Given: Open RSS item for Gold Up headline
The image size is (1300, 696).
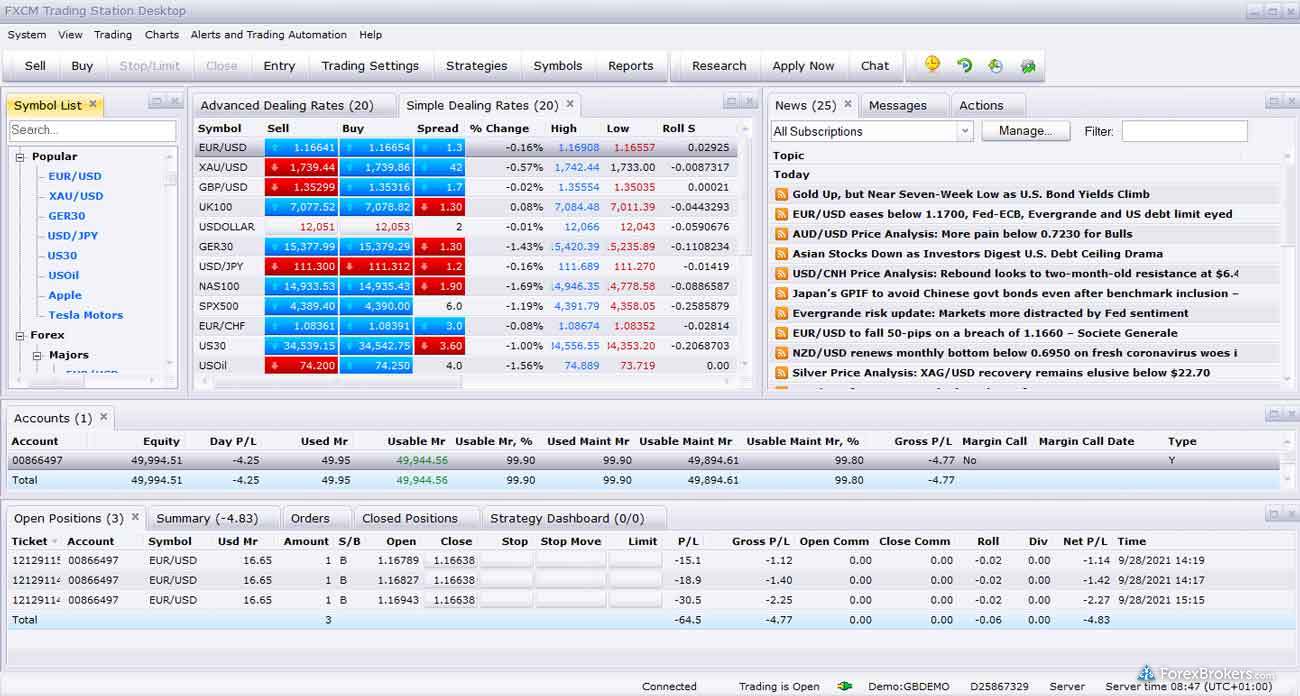Looking at the screenshot, I should click(782, 194).
